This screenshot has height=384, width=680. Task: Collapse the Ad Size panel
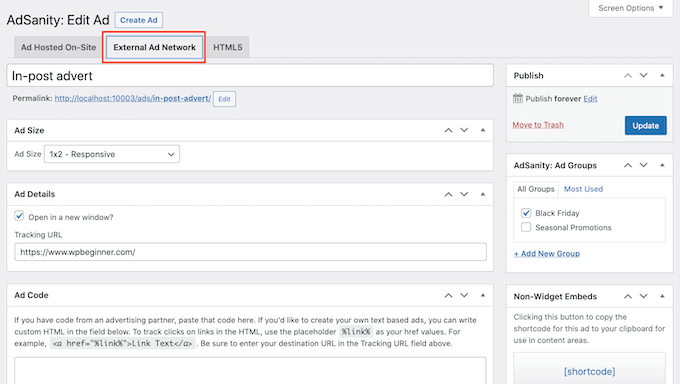tap(483, 130)
